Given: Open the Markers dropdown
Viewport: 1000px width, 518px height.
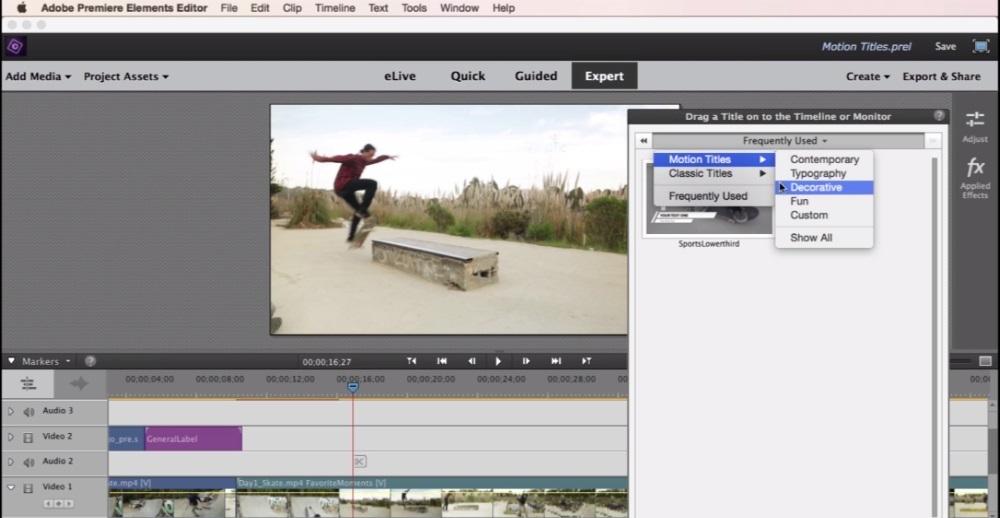Looking at the screenshot, I should coord(46,361).
